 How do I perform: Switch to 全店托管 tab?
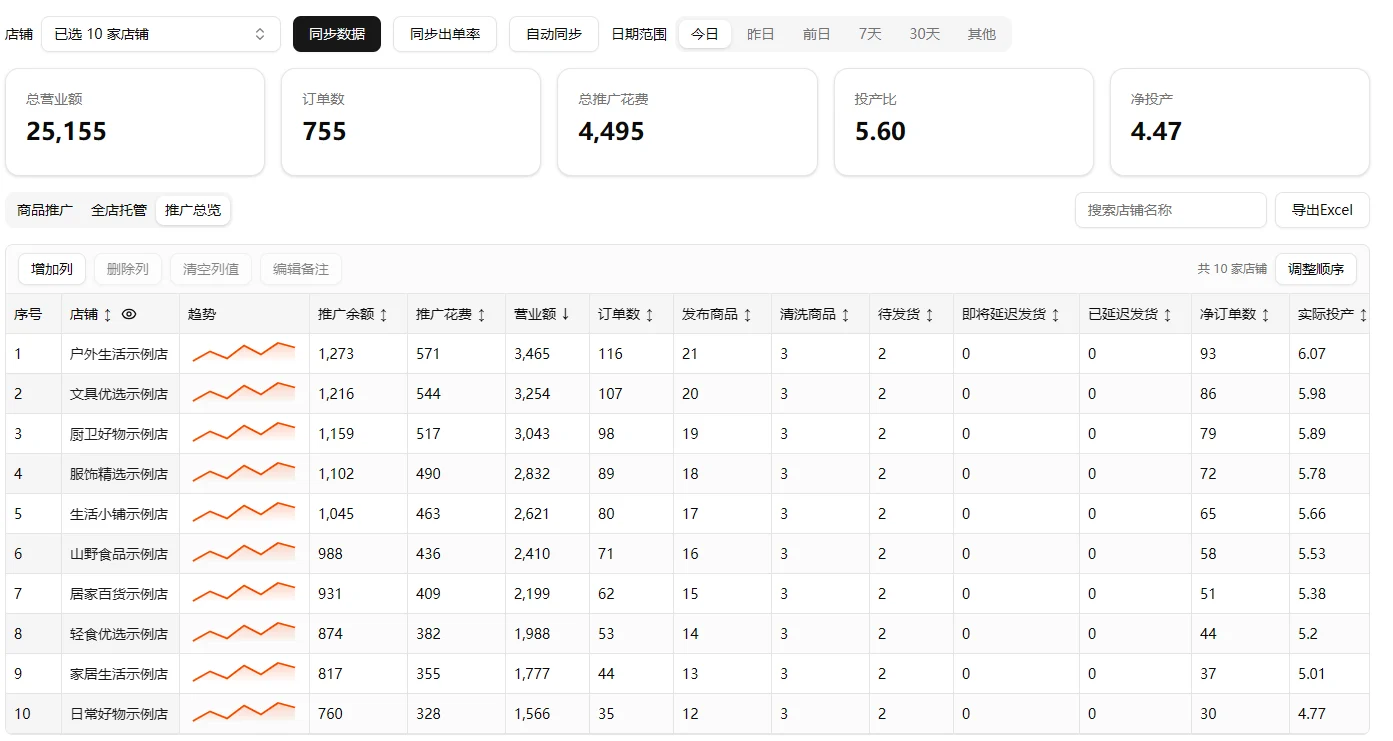119,210
